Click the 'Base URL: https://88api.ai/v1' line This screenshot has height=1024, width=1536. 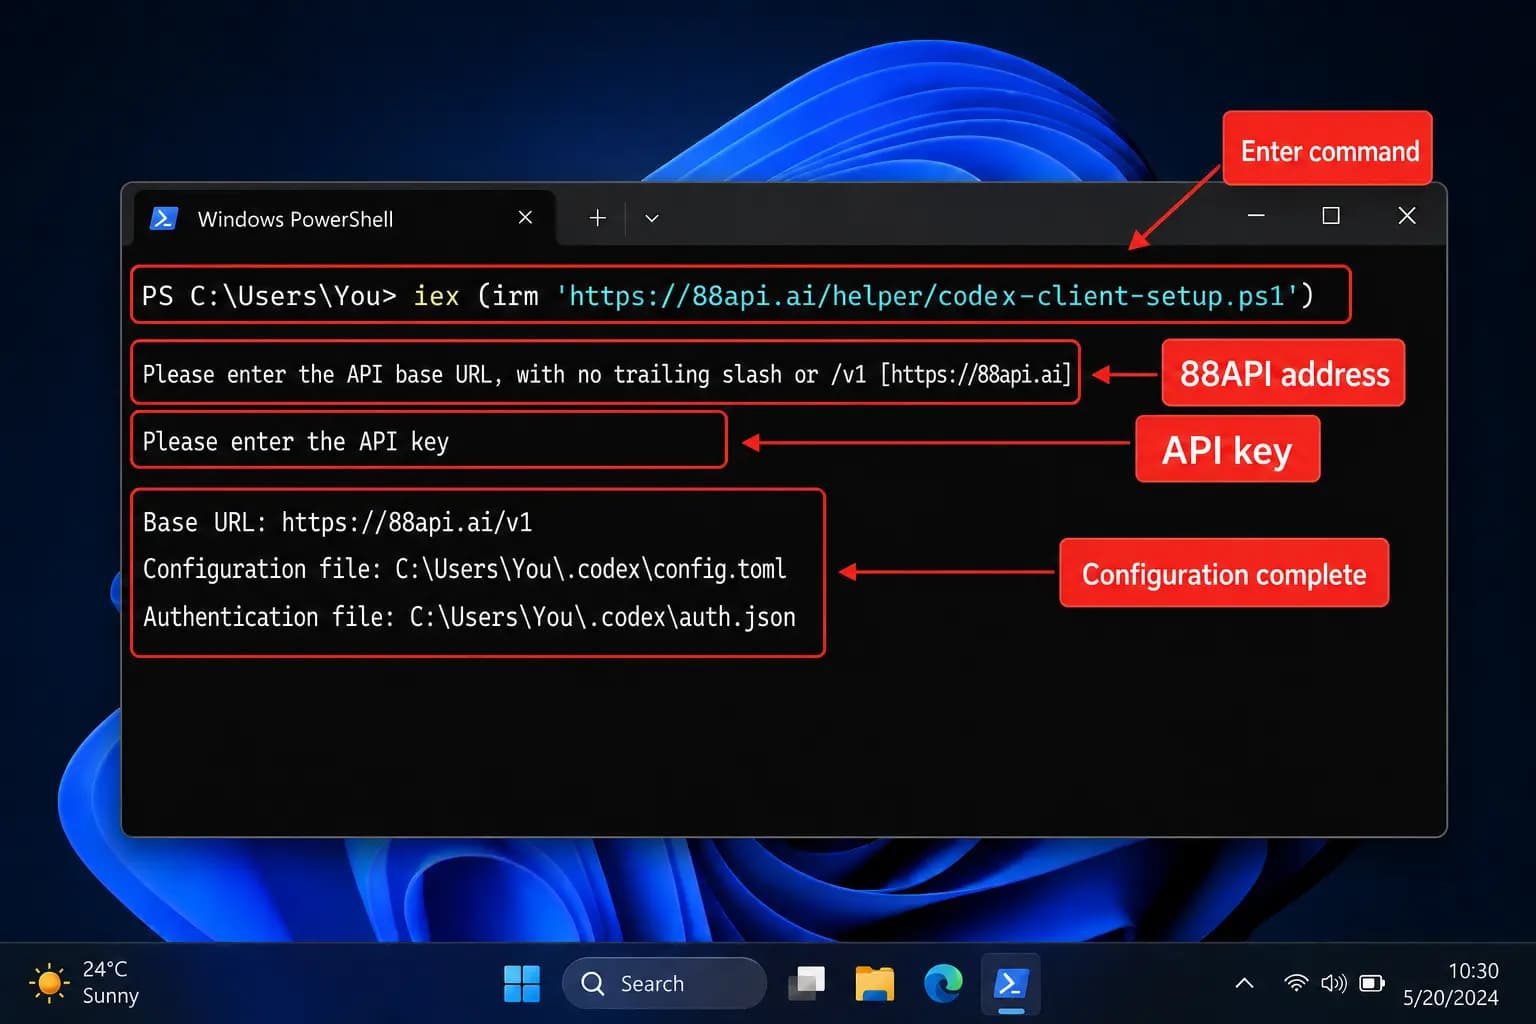pyautogui.click(x=337, y=522)
